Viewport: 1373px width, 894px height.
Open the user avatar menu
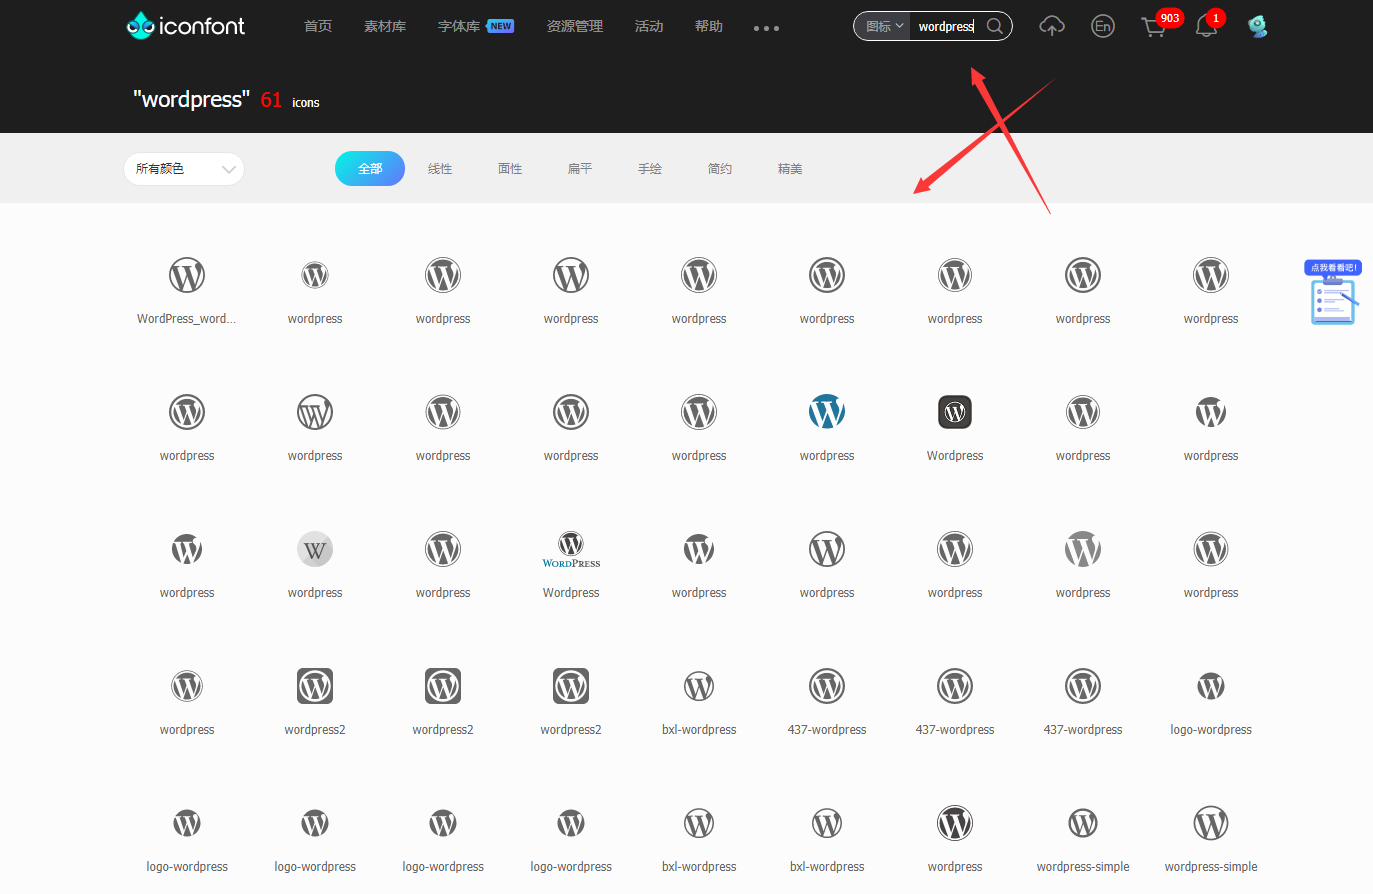tap(1258, 26)
